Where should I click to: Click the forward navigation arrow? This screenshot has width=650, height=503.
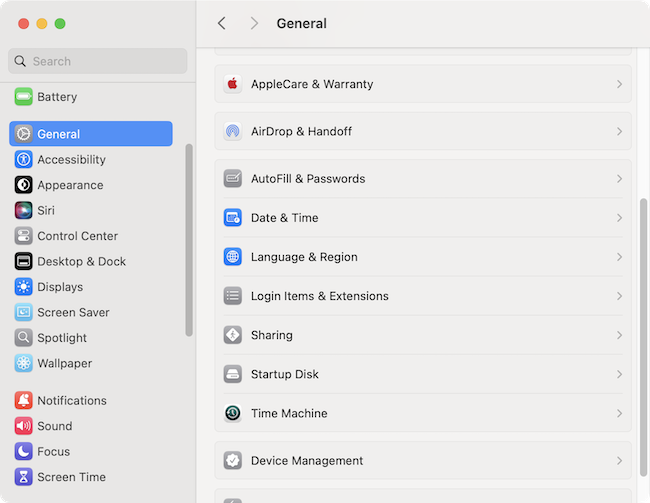(254, 23)
